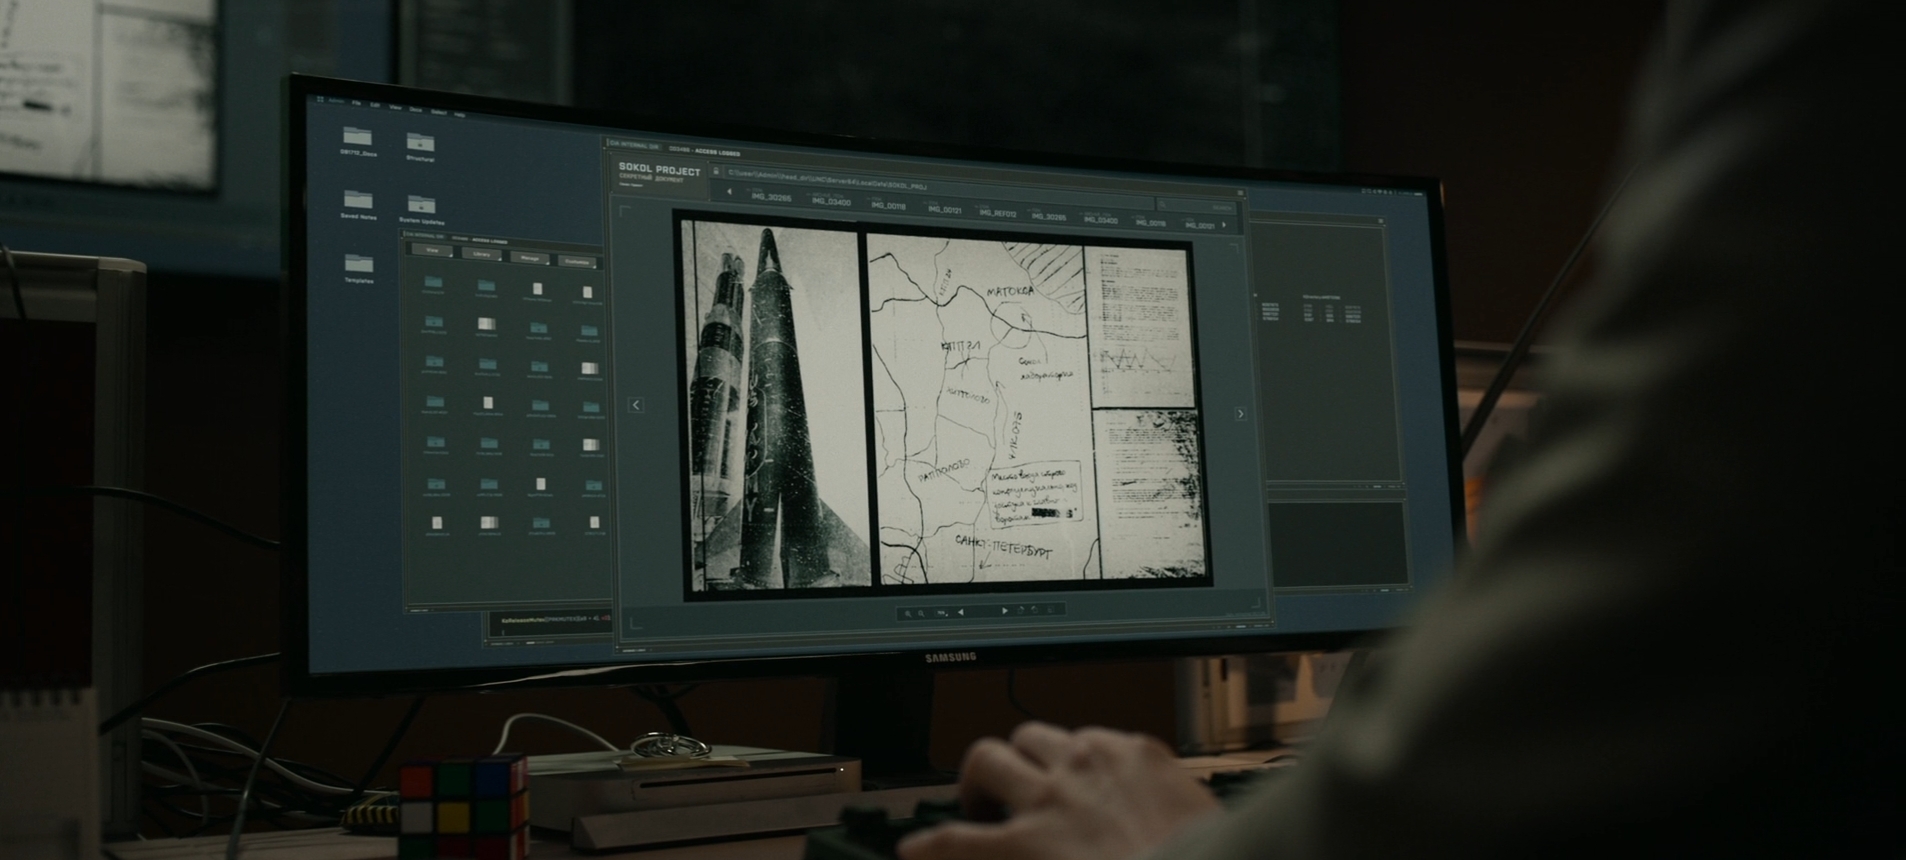
Task: Click the rotate clockwise icon in viewer toolbar
Action: (x=1021, y=610)
